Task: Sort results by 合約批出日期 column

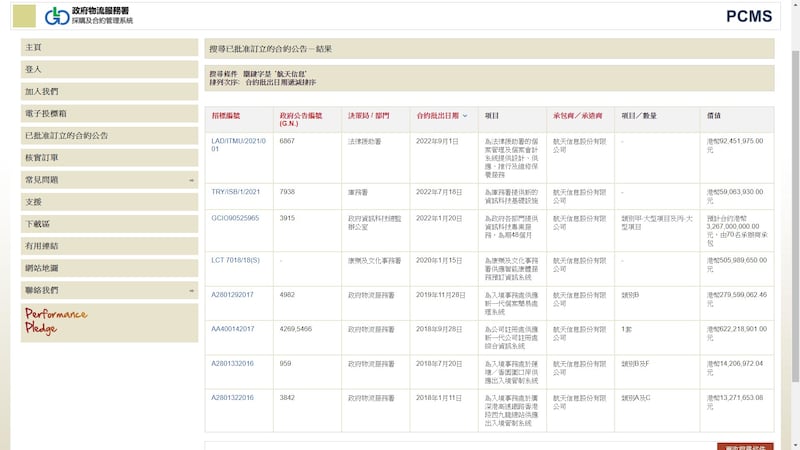Action: (x=438, y=116)
